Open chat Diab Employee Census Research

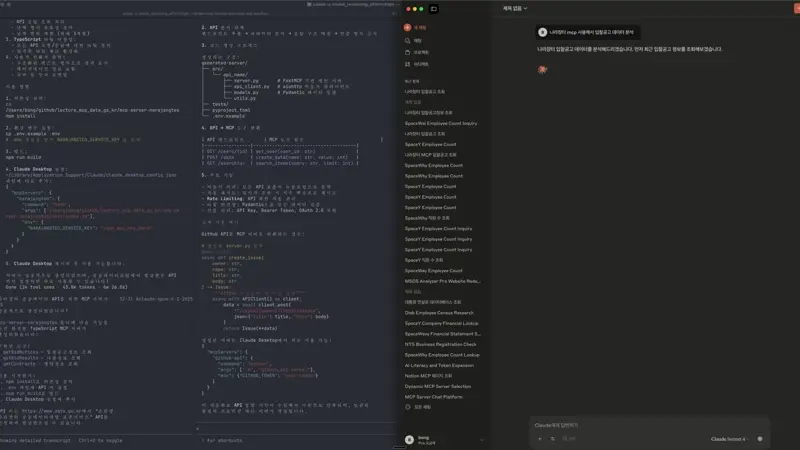pyautogui.click(x=439, y=313)
